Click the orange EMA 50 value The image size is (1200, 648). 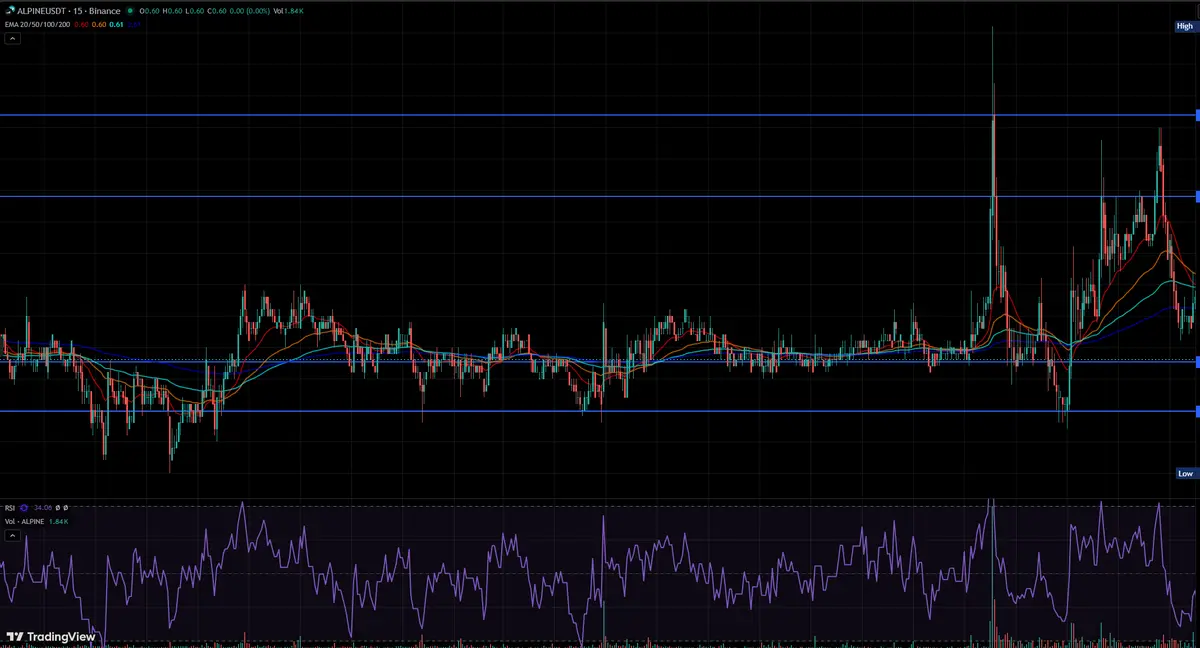(98, 24)
